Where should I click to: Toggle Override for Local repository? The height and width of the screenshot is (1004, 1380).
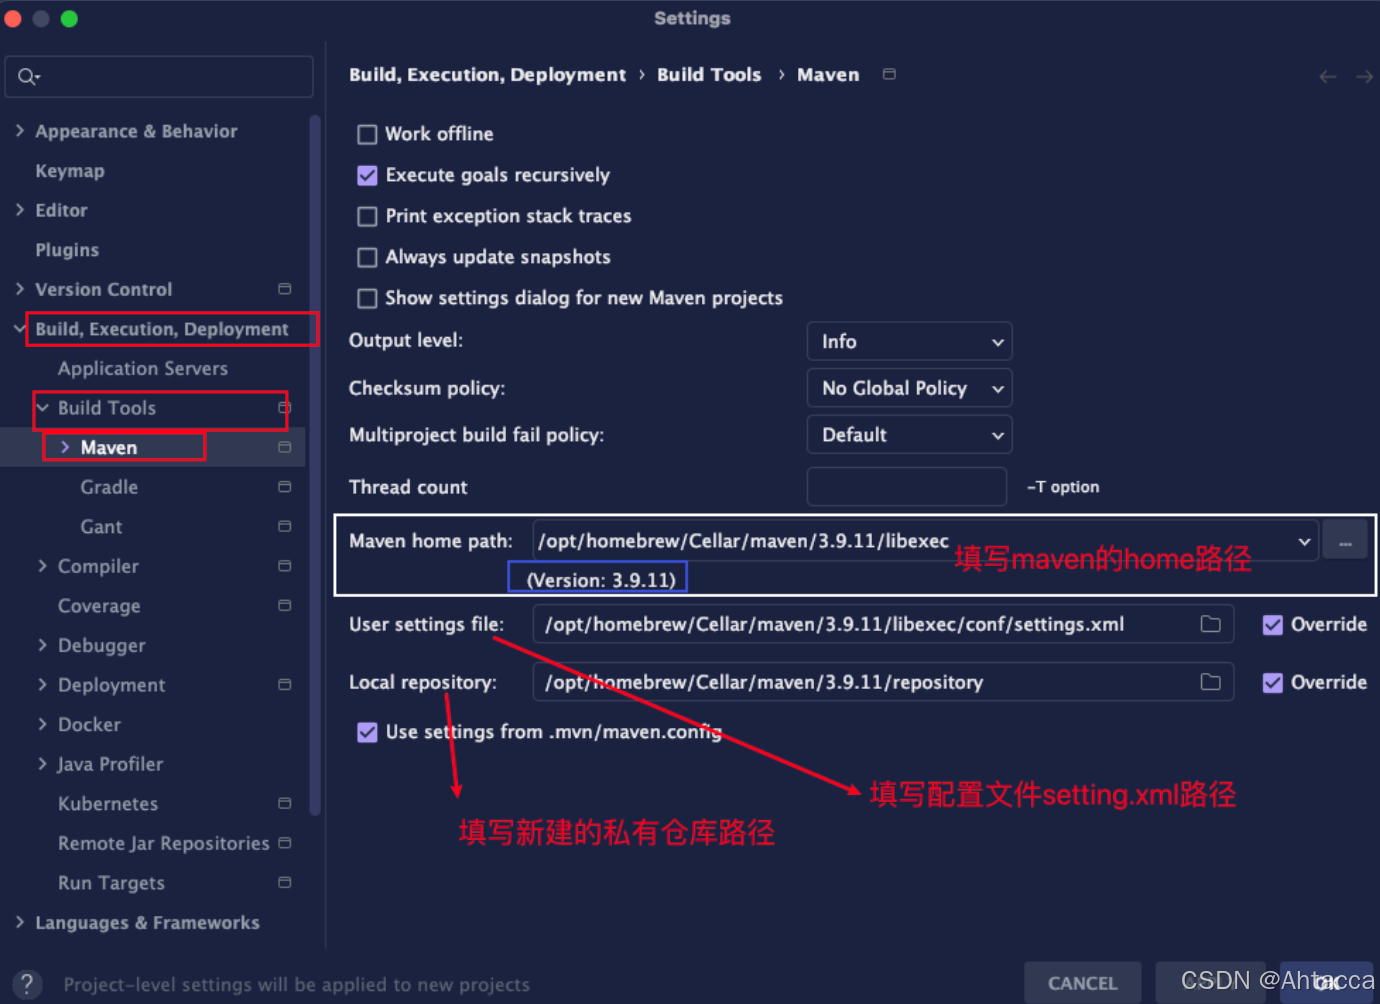pyautogui.click(x=1273, y=683)
